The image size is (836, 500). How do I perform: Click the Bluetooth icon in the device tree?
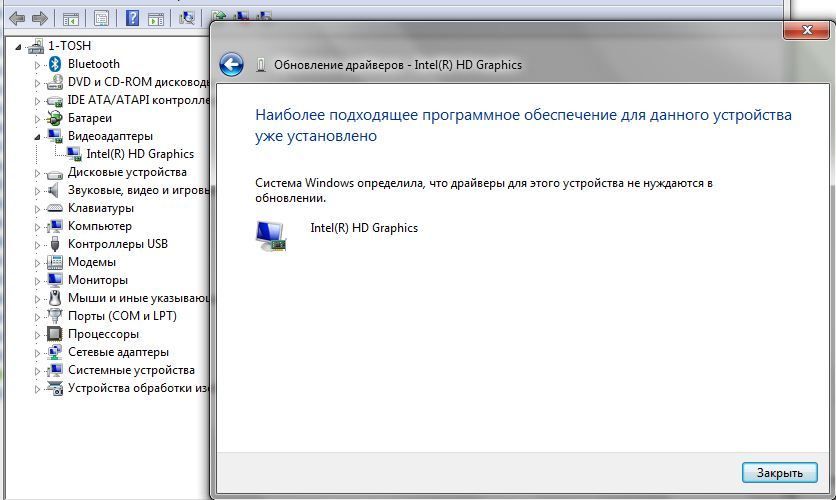[55, 64]
